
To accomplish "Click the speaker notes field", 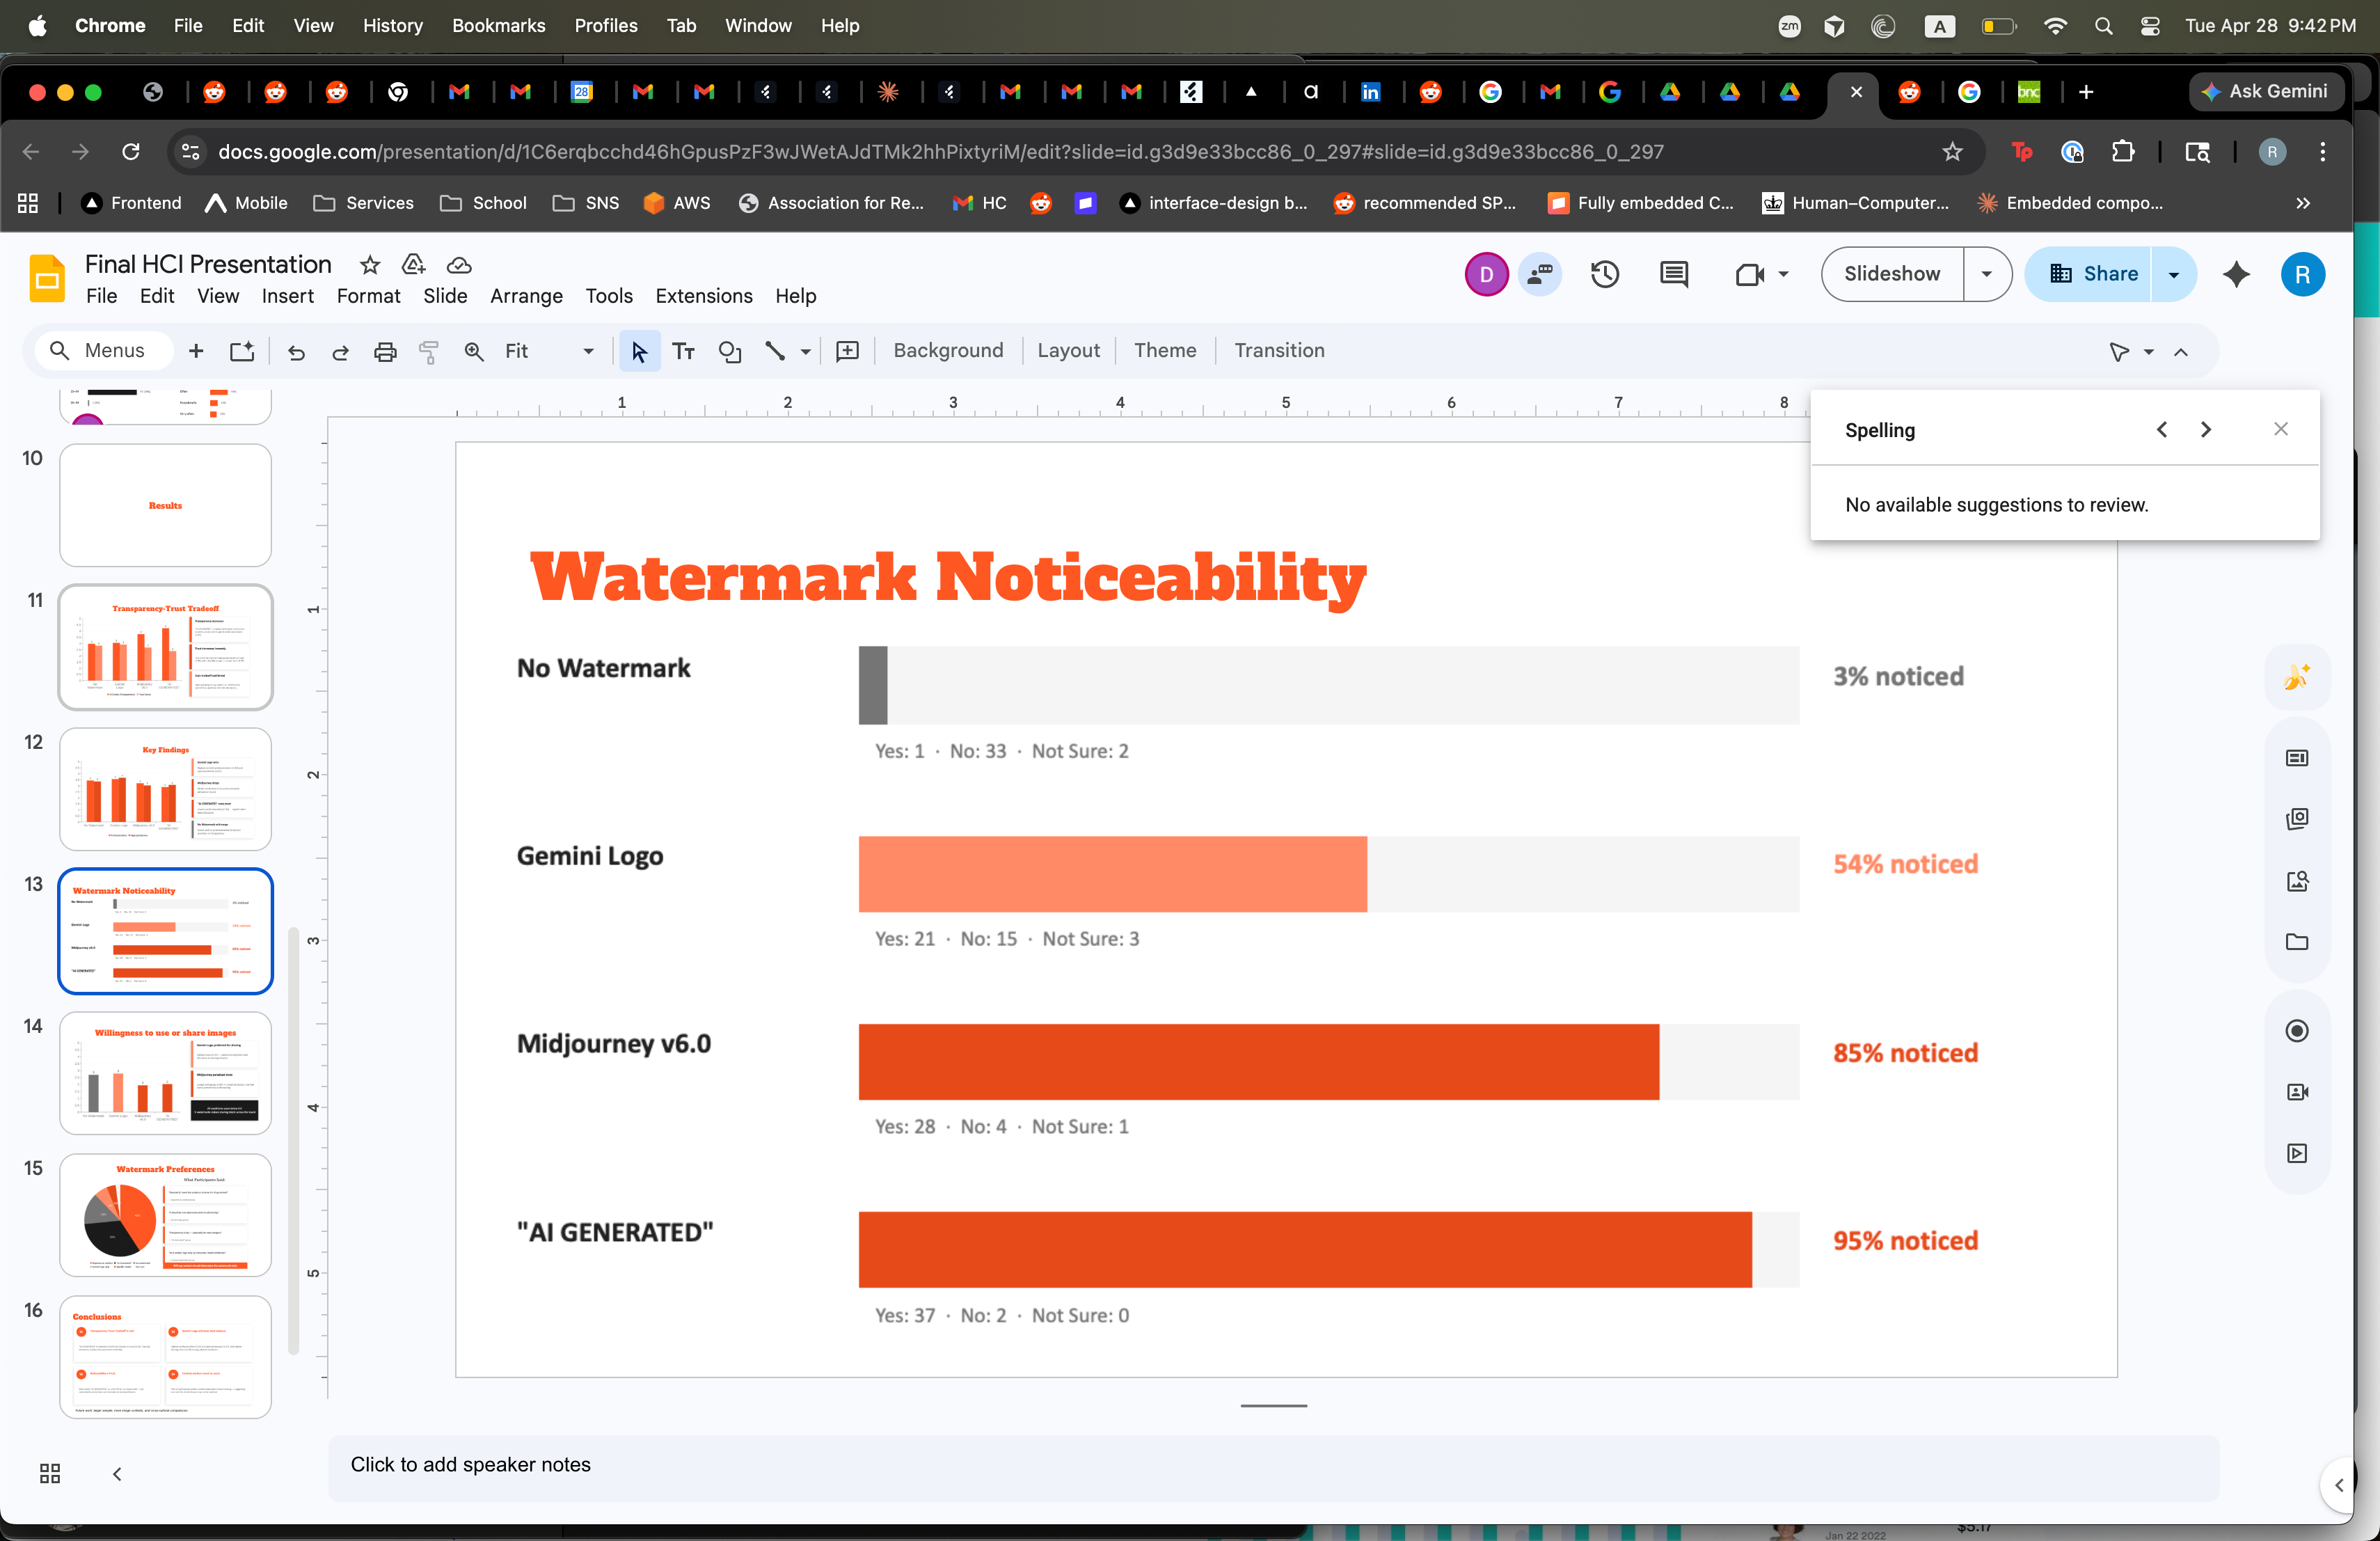I will [x=1273, y=1466].
